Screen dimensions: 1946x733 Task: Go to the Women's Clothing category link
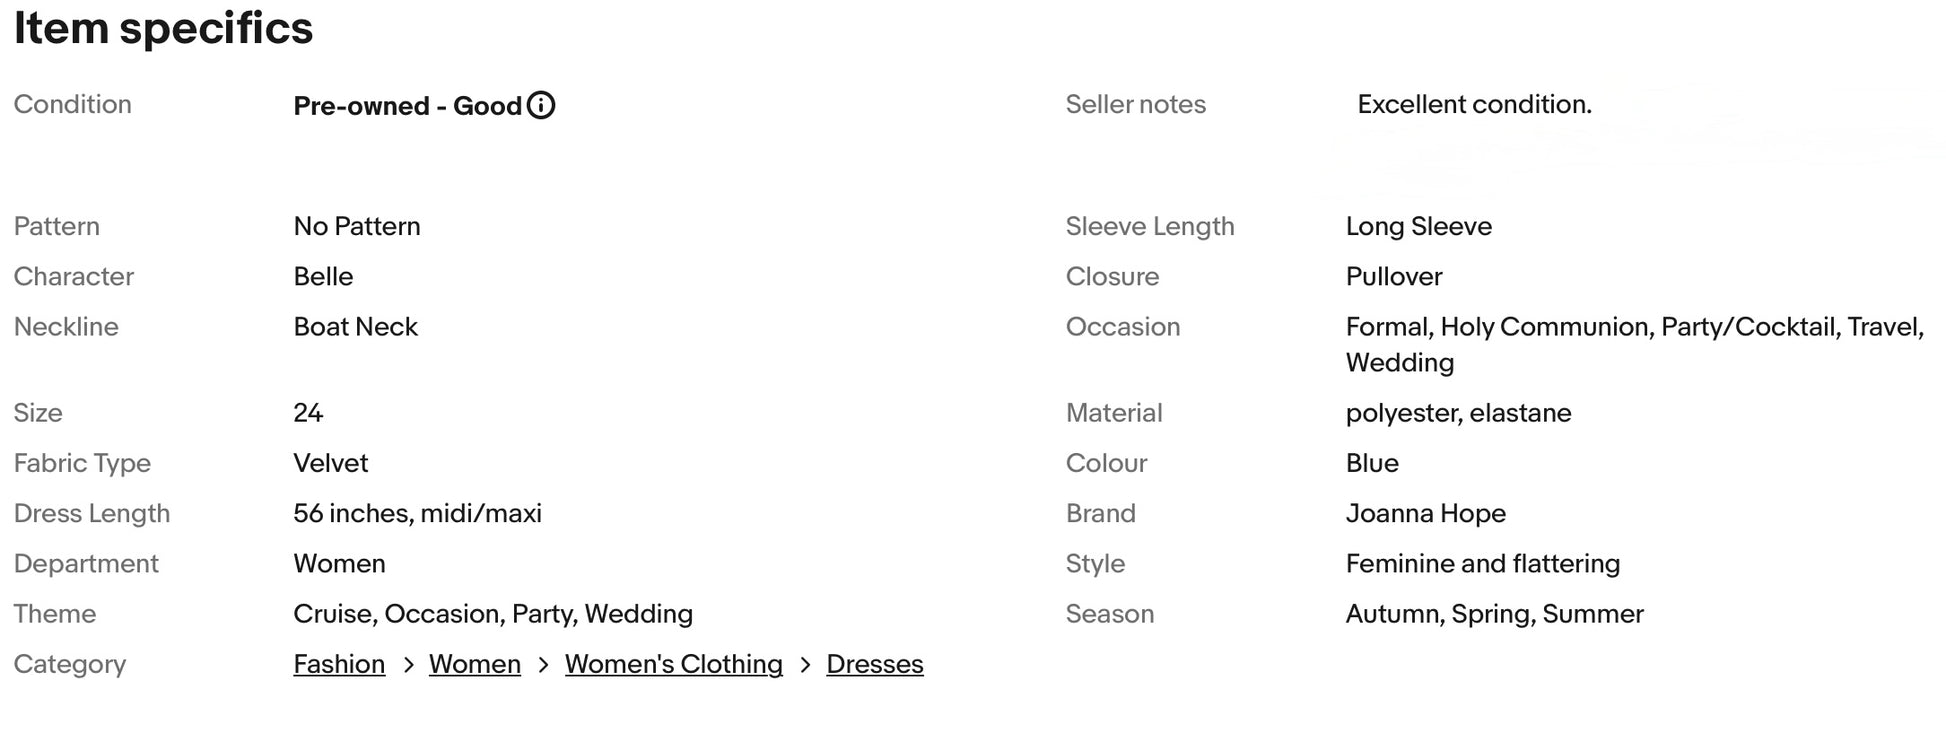[673, 664]
